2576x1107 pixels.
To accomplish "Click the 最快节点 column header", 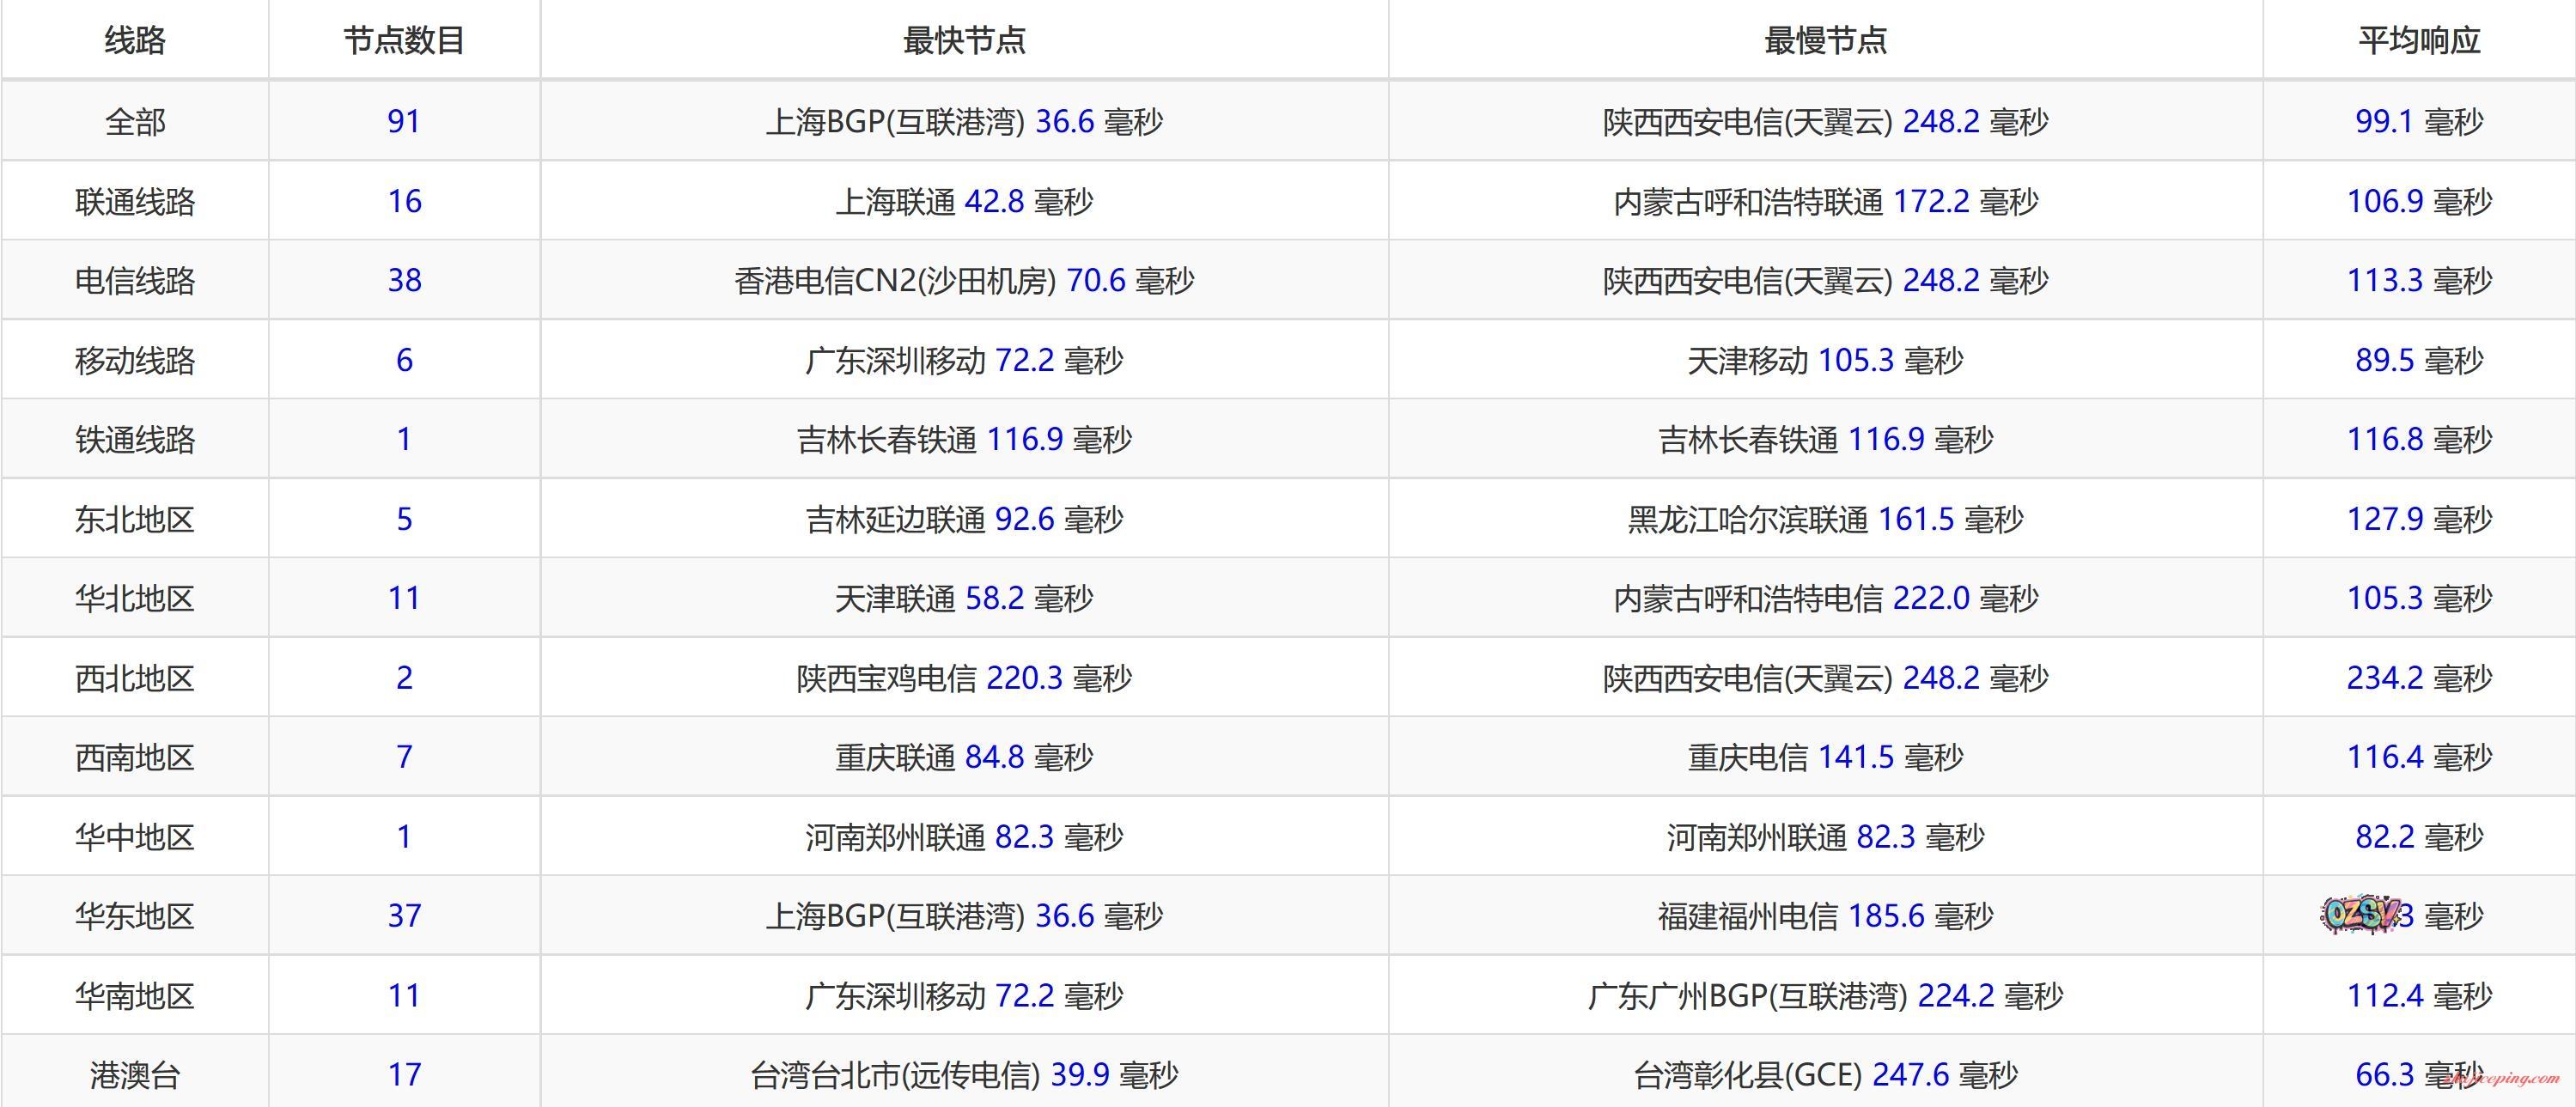I will [964, 41].
